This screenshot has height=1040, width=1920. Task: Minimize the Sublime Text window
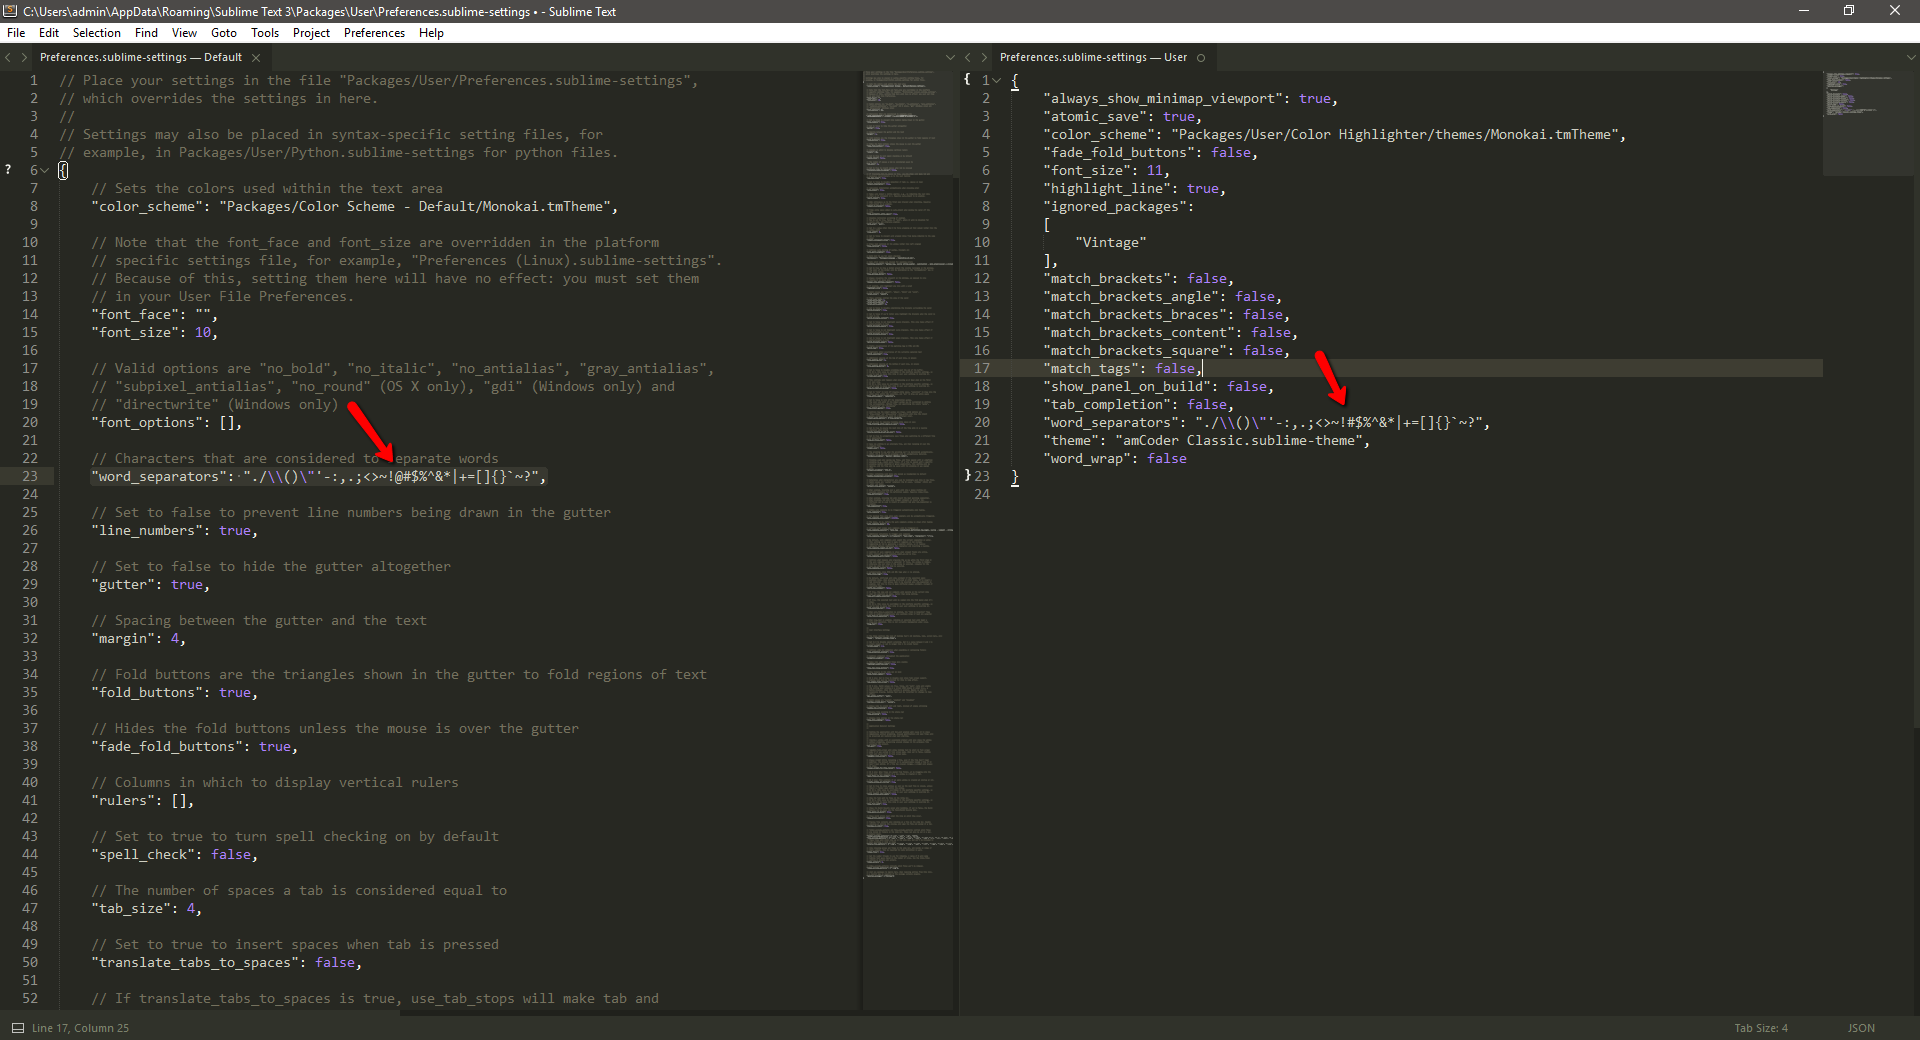pos(1804,11)
